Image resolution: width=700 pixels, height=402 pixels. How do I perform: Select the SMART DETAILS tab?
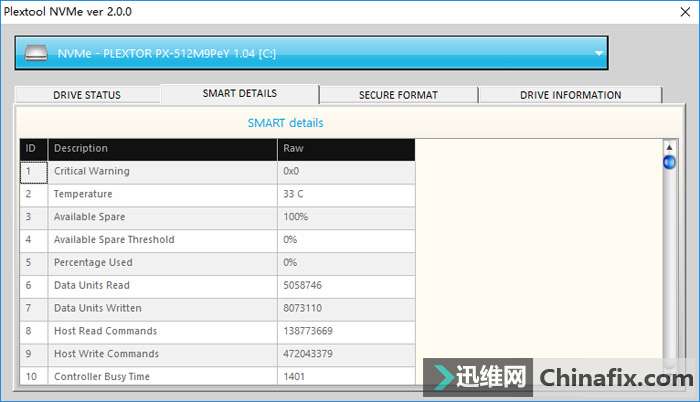240,93
